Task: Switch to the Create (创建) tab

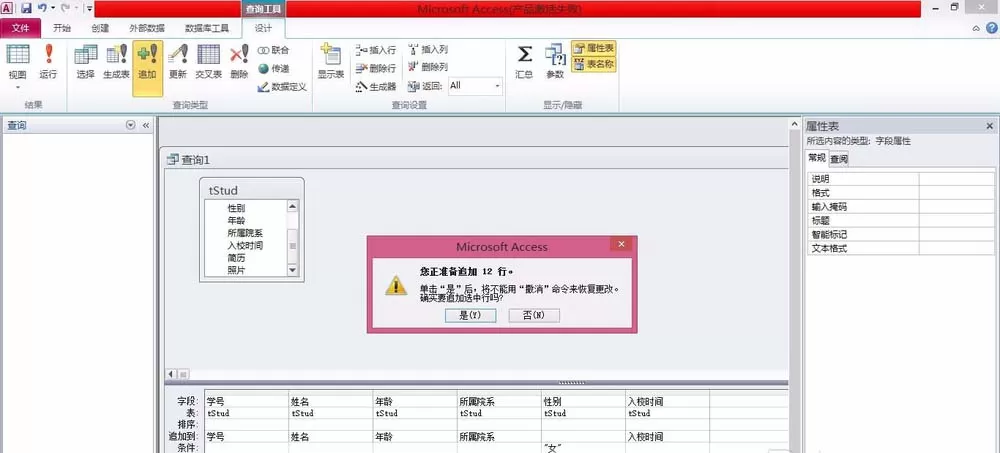Action: [100, 28]
